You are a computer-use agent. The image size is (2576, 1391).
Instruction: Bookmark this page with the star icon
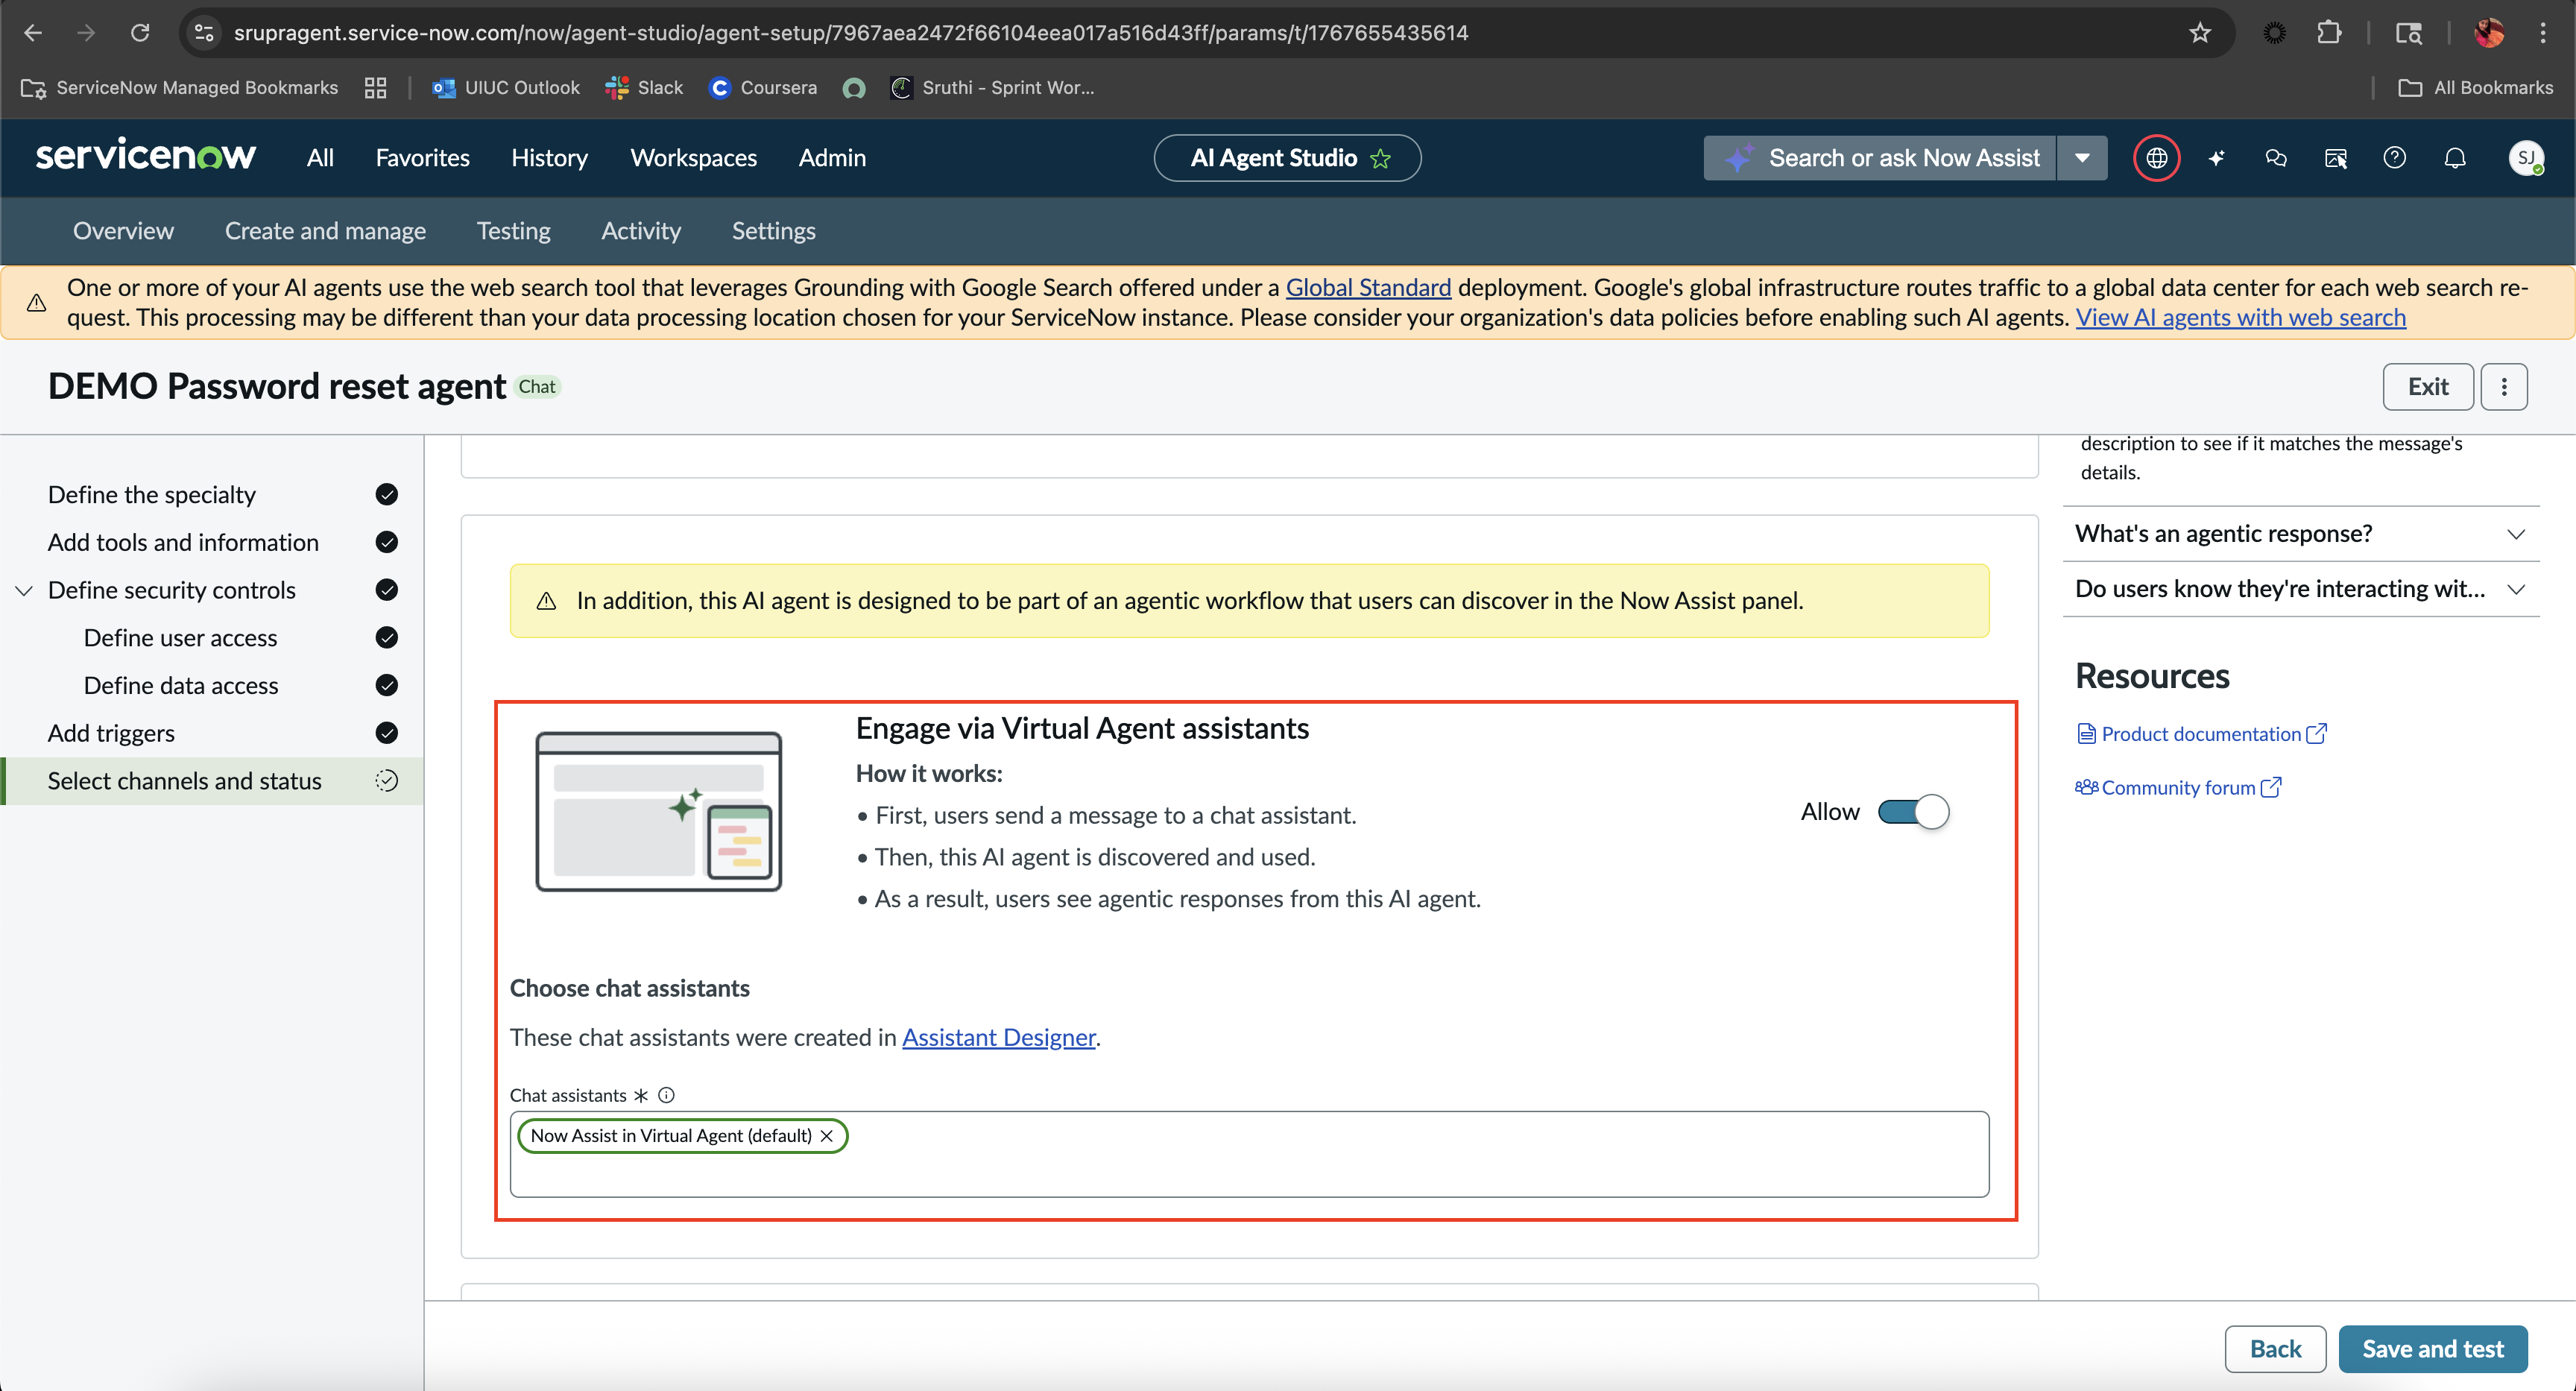pyautogui.click(x=2199, y=33)
